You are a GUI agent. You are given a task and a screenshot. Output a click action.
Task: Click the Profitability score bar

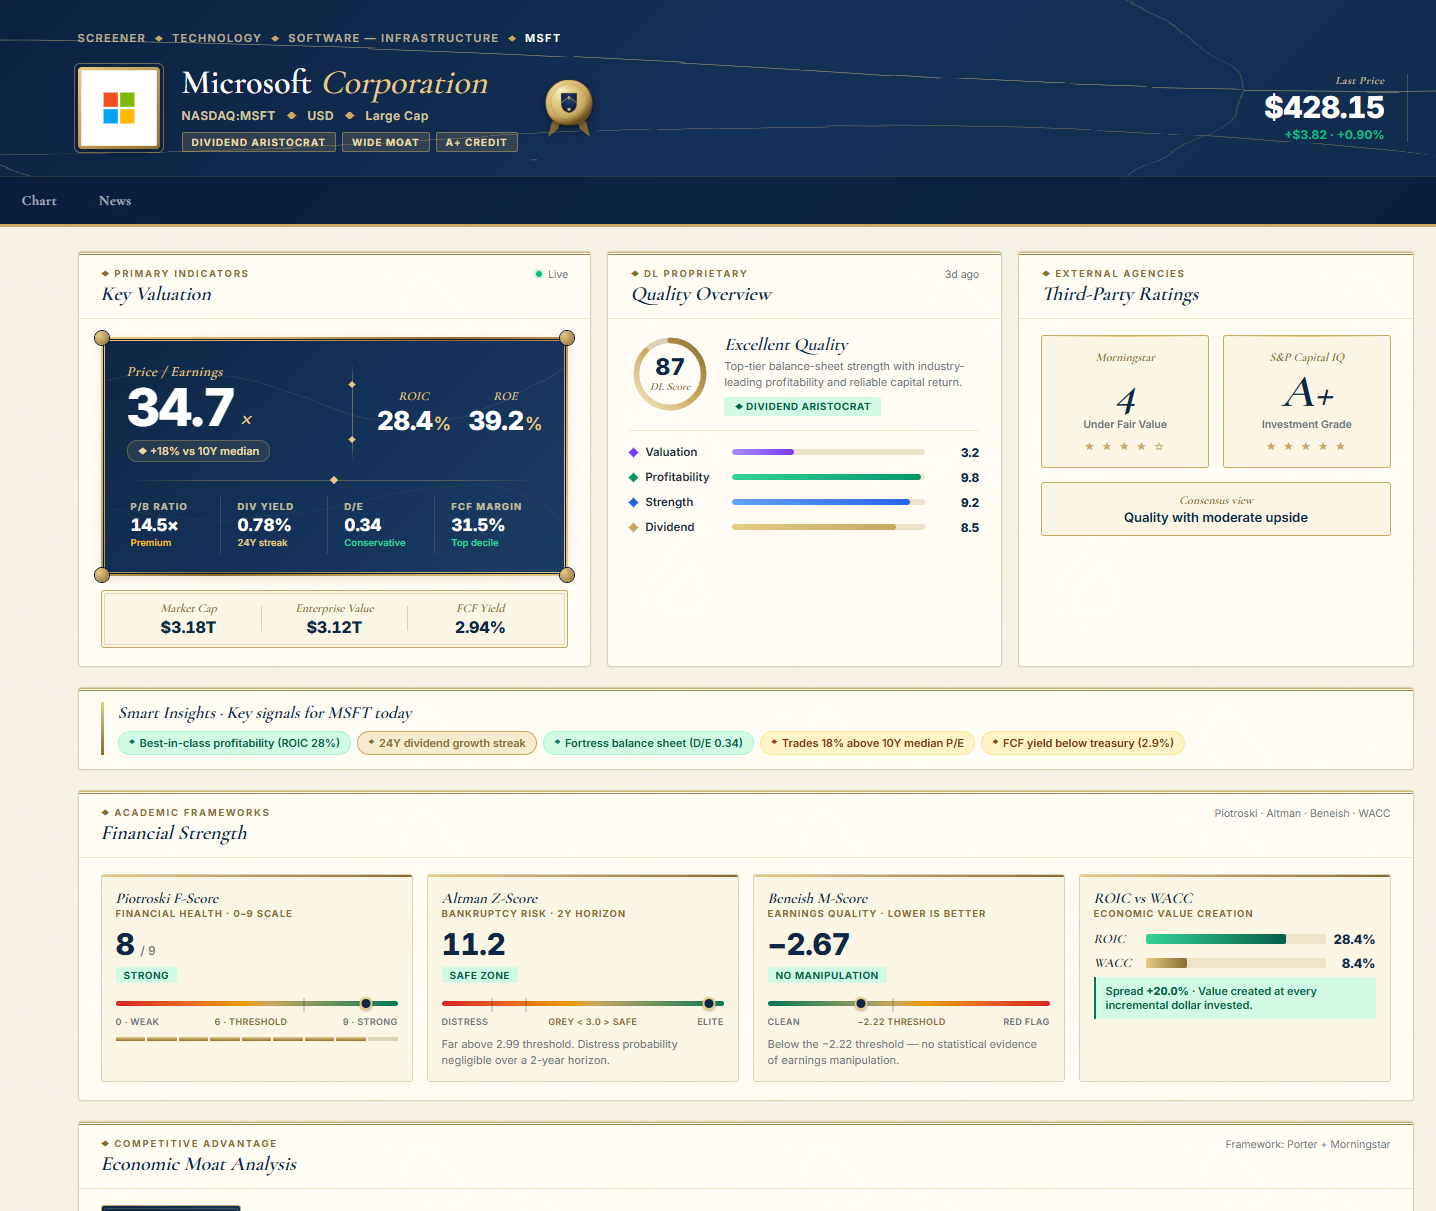(828, 478)
